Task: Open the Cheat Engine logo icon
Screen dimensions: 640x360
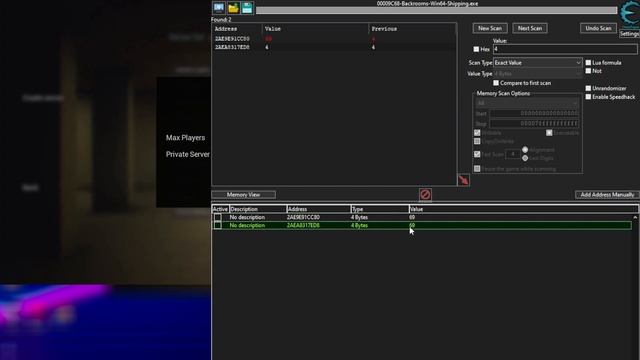Action: (x=630, y=13)
